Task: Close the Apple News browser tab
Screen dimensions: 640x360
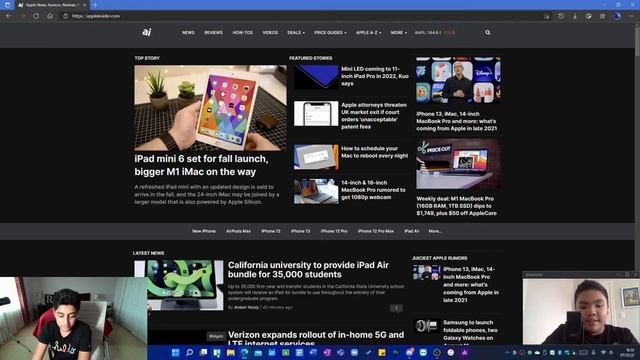Action: (84, 5)
